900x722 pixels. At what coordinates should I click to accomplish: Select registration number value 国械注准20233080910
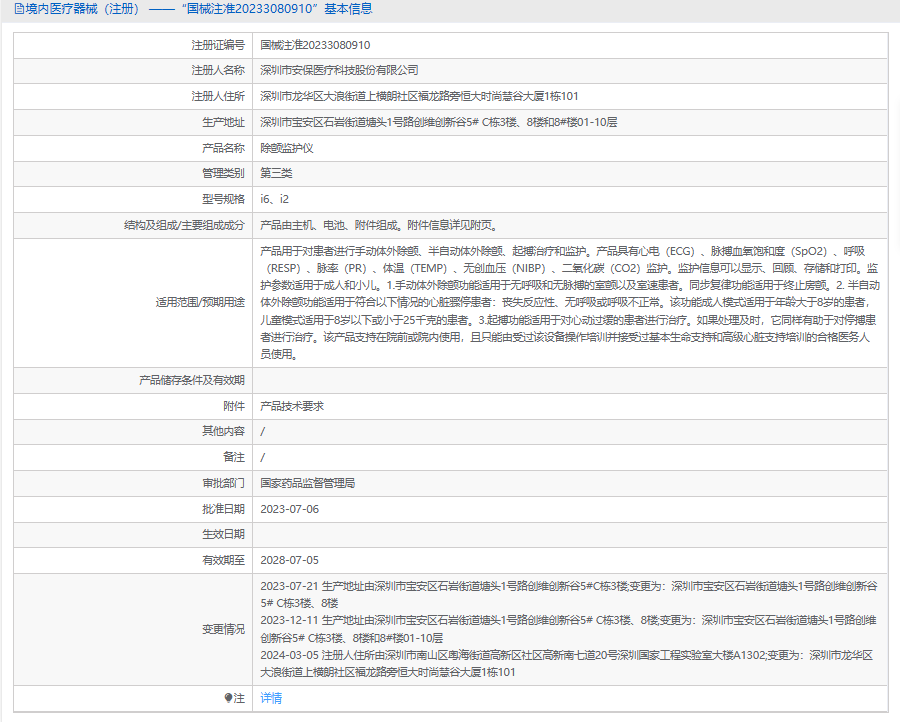click(315, 45)
